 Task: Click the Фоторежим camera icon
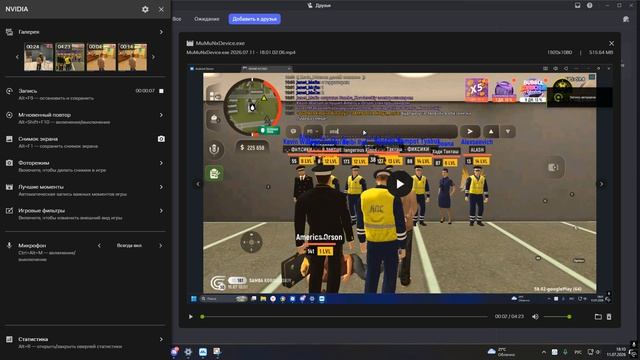tap(9, 163)
